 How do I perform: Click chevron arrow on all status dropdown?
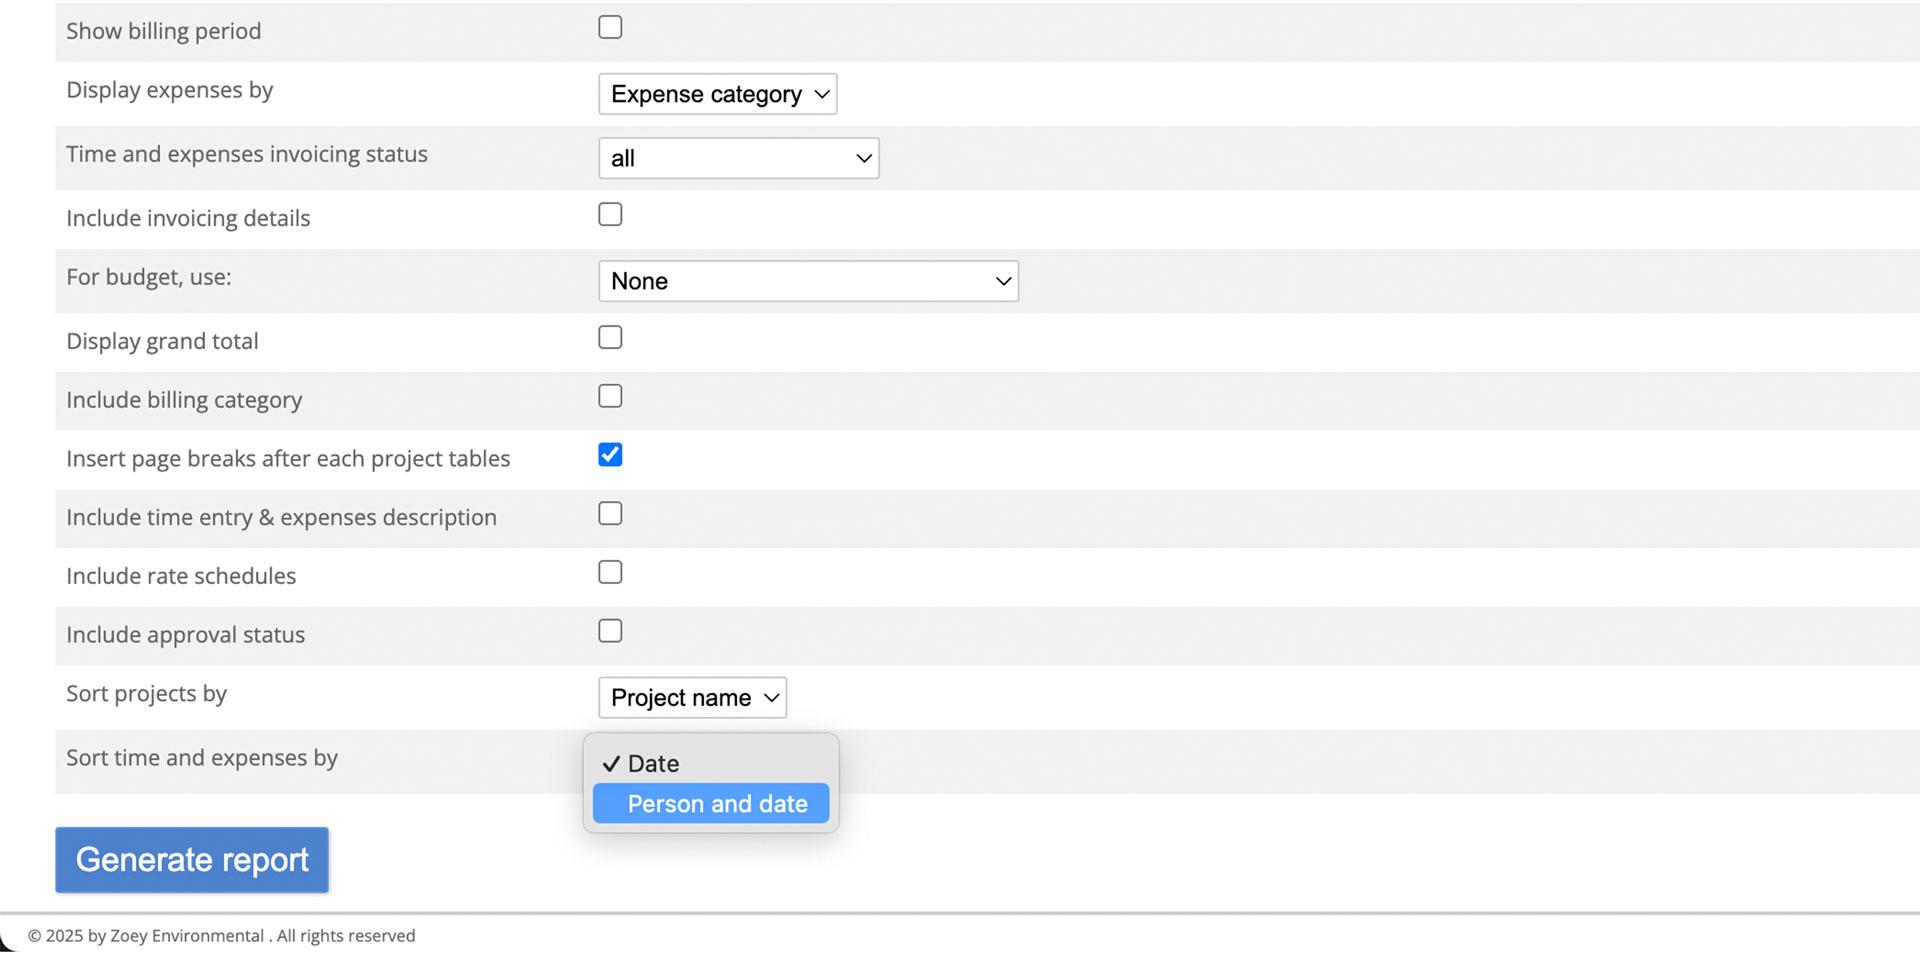(x=864, y=159)
